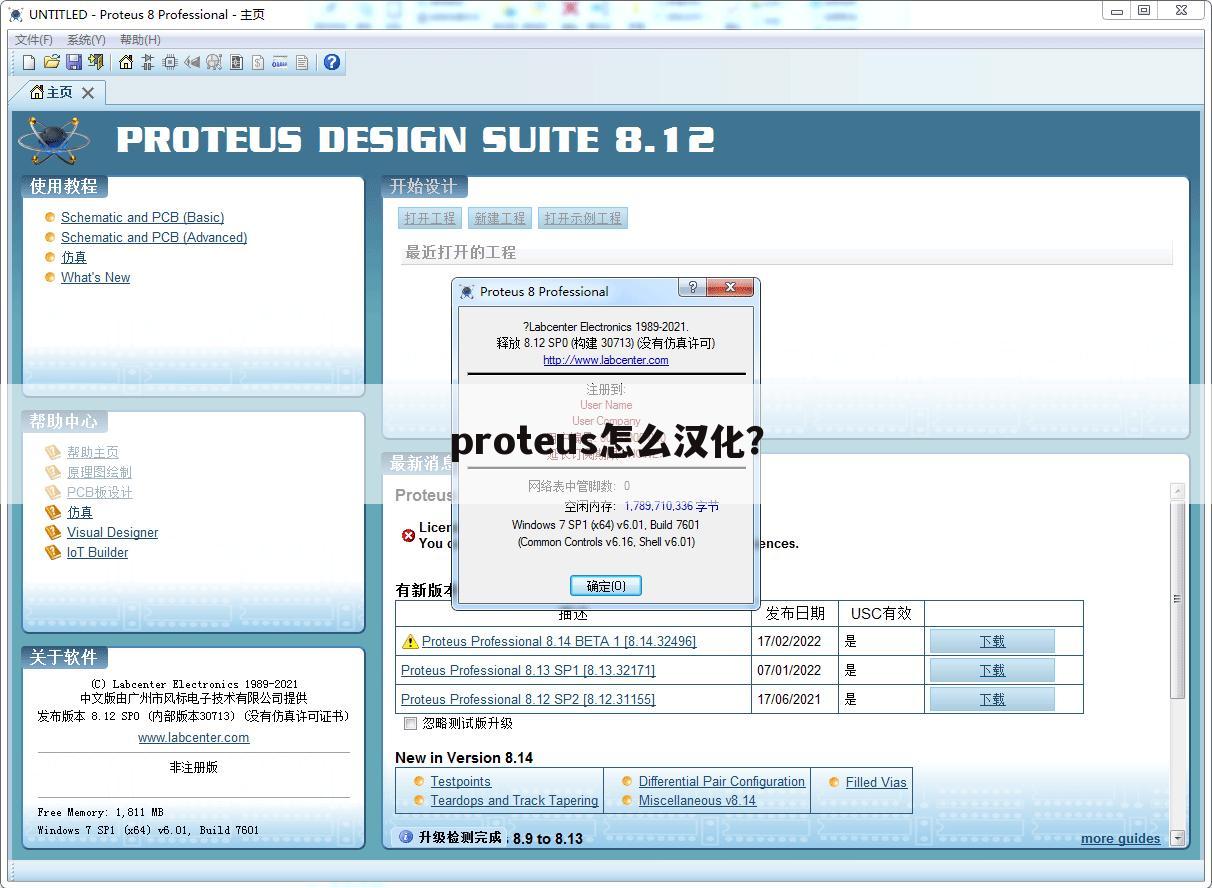Click the warning icon beside 8.14 BETA 1

coord(410,641)
